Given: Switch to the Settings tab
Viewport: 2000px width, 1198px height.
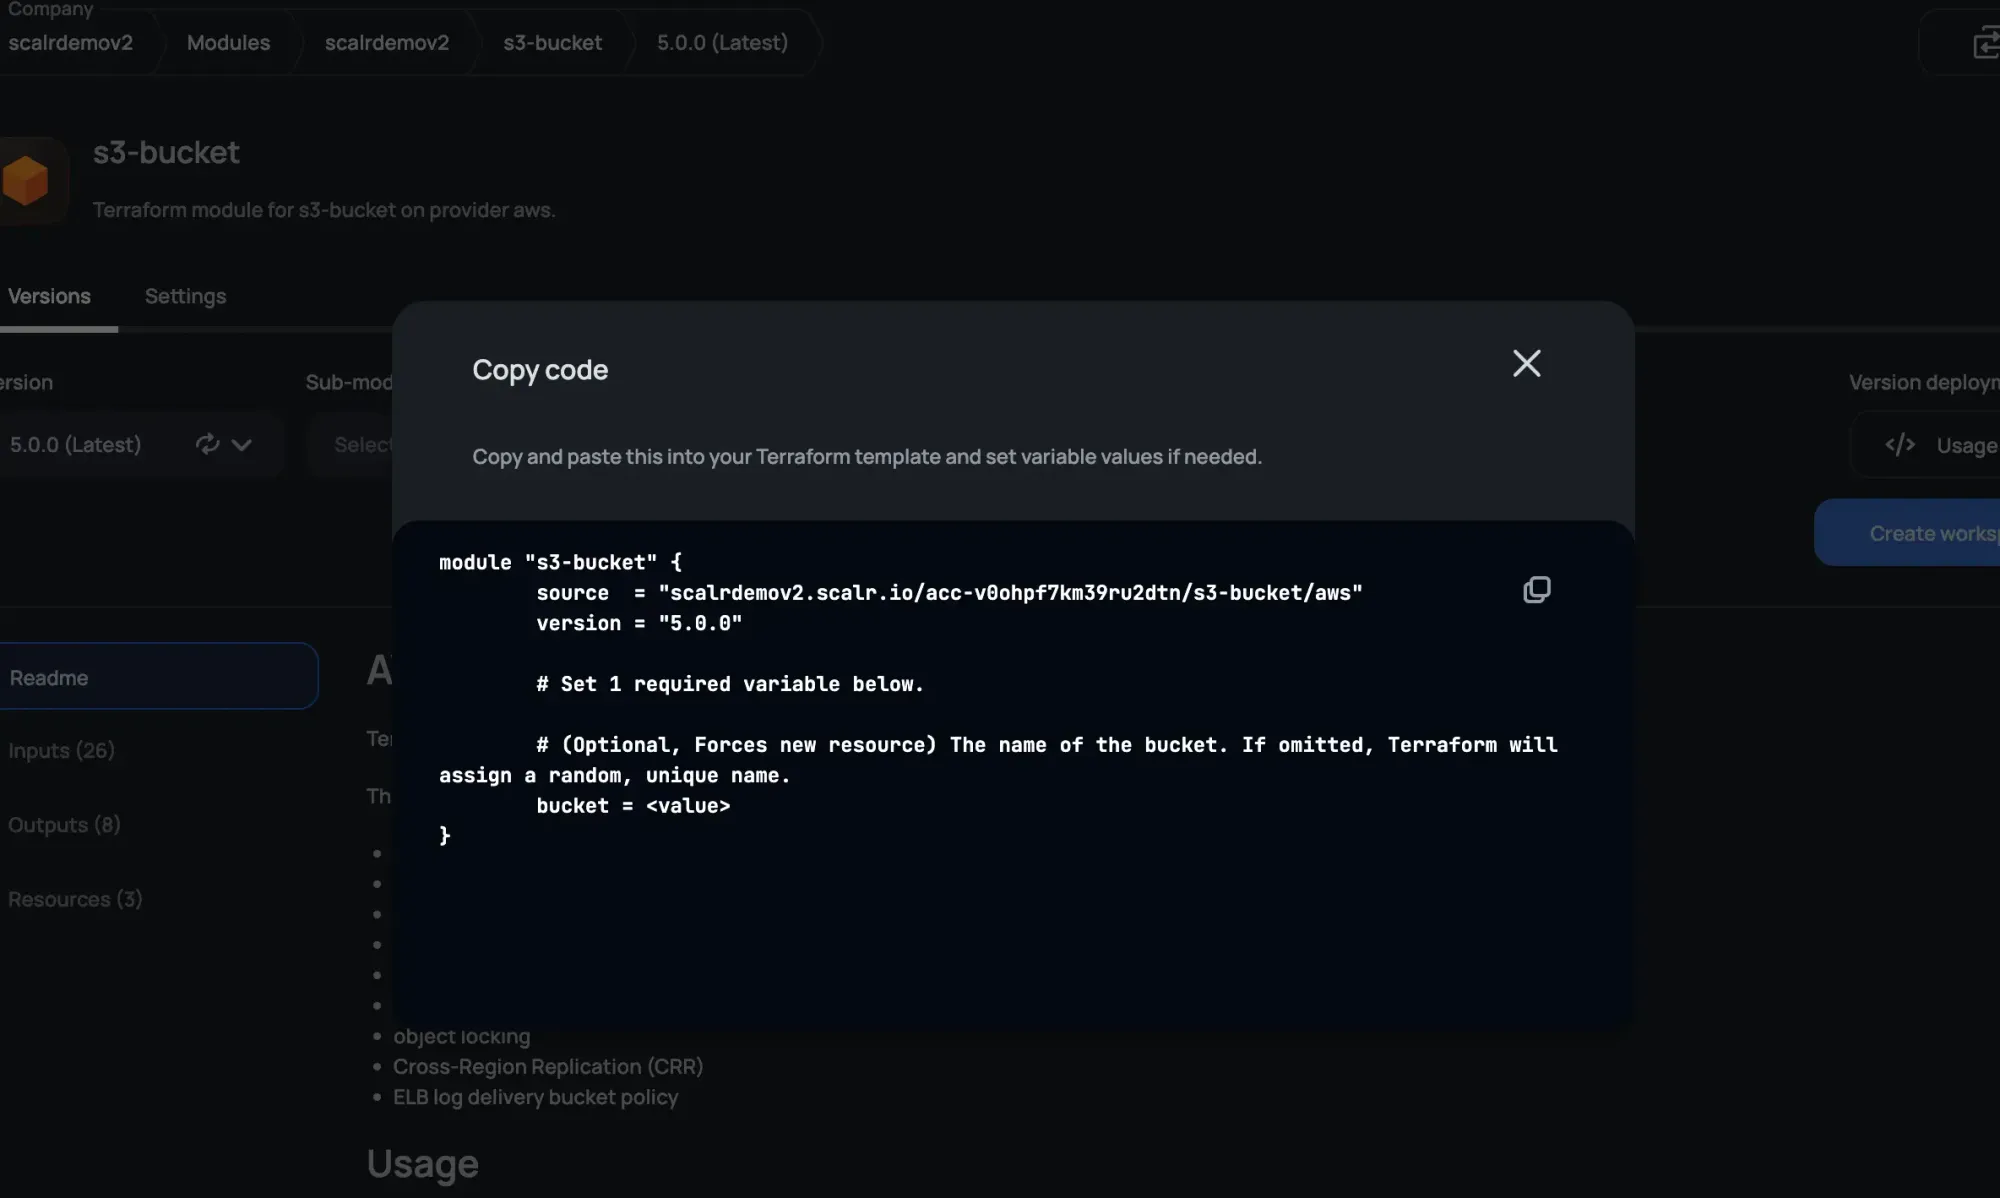Looking at the screenshot, I should coord(185,296).
